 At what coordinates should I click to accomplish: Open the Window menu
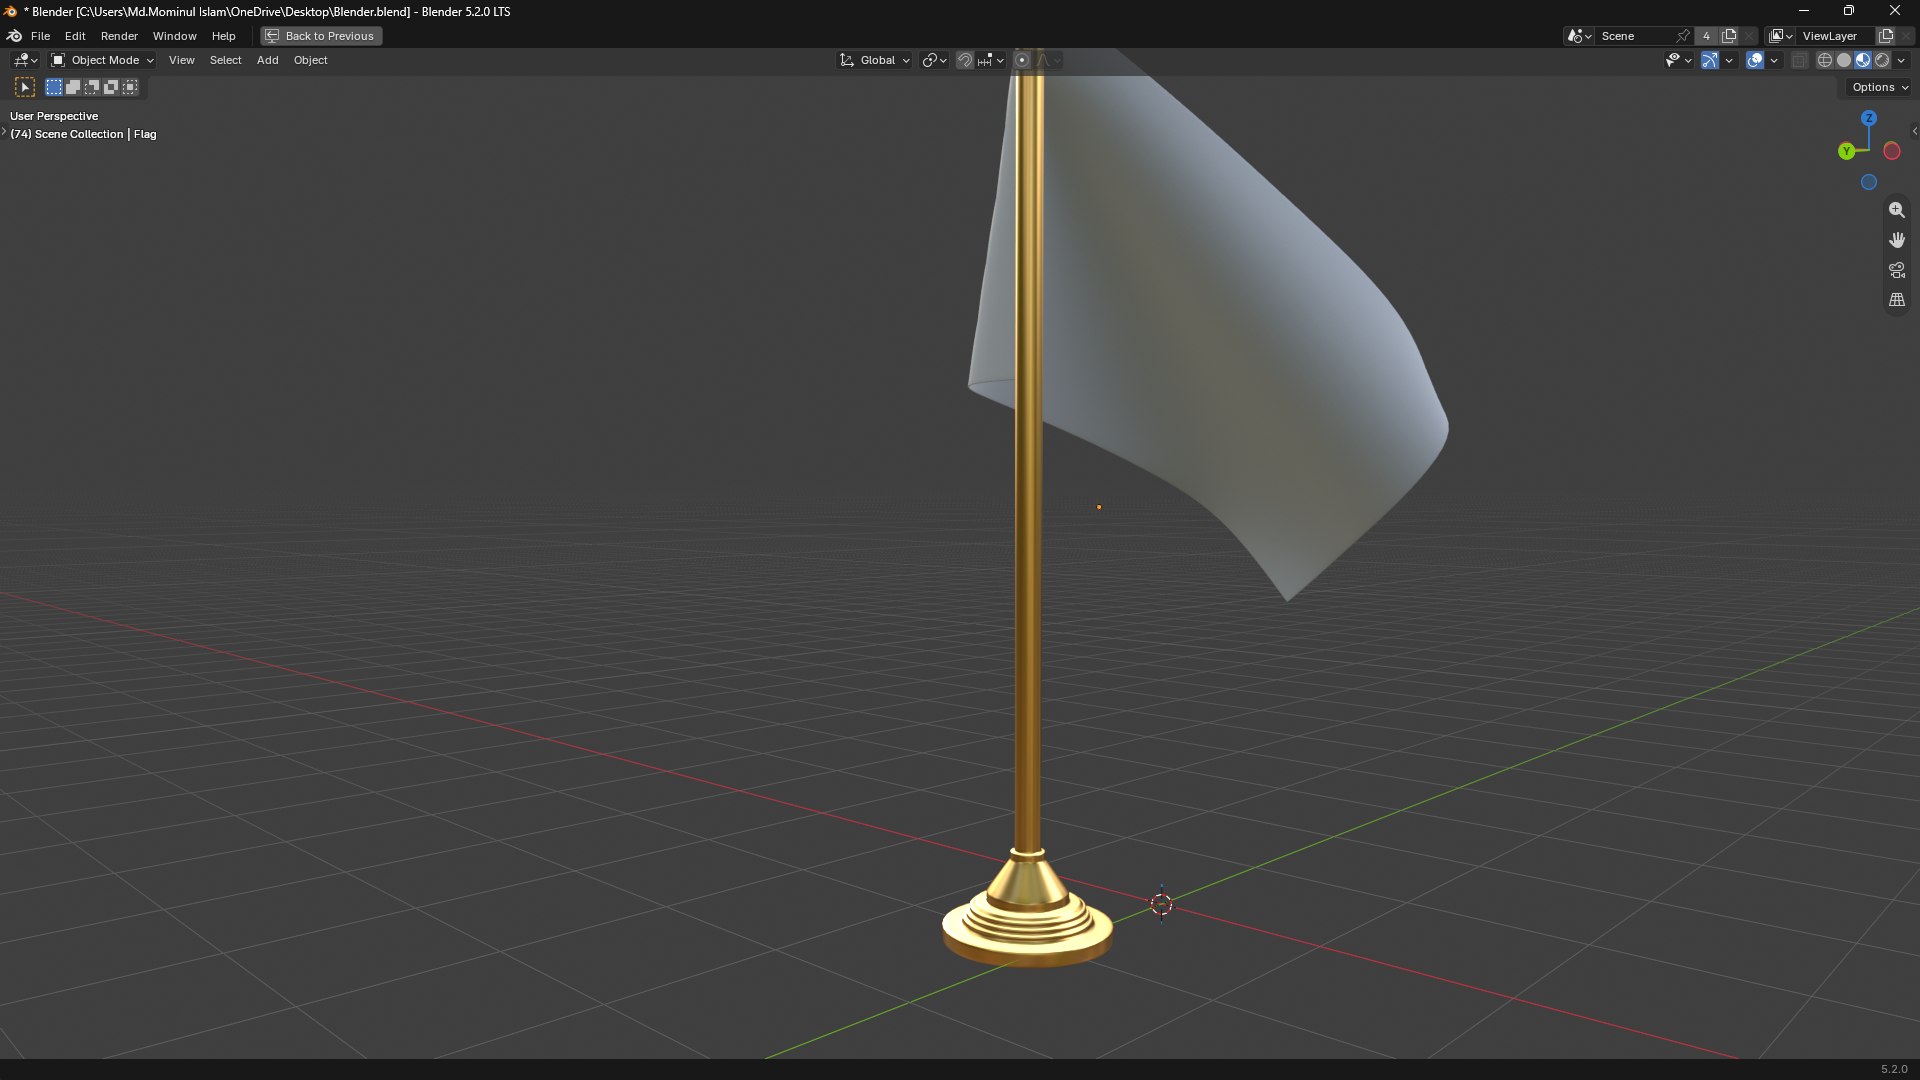pyautogui.click(x=174, y=36)
